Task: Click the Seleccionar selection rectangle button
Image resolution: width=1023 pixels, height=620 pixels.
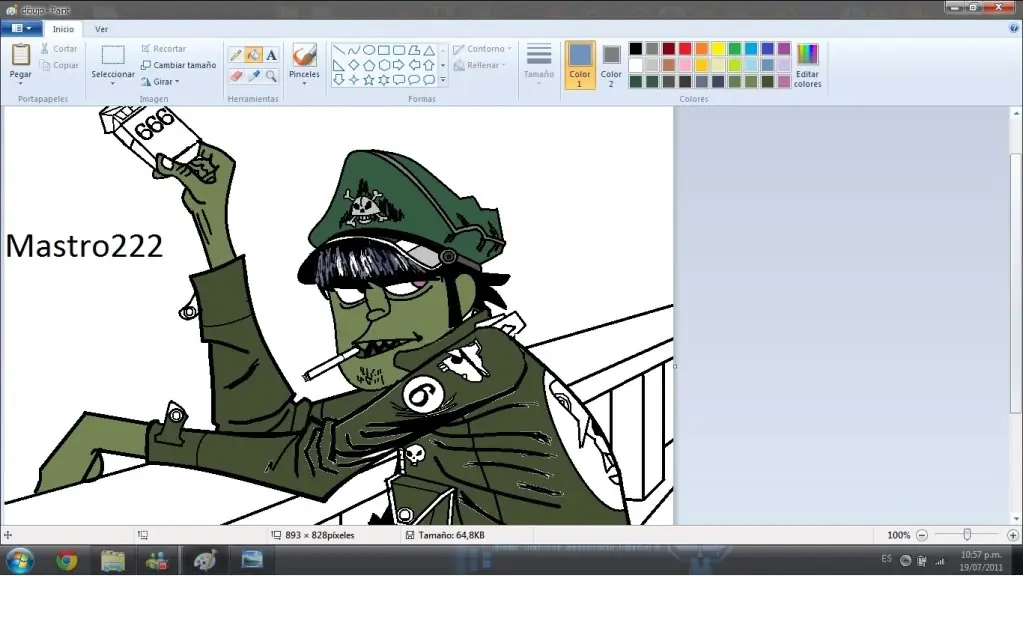Action: pyautogui.click(x=112, y=55)
